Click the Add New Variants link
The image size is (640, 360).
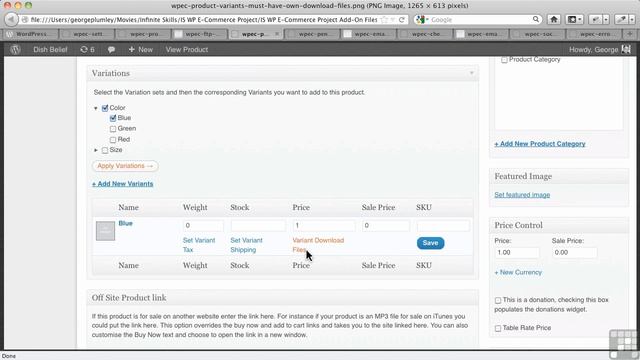pyautogui.click(x=122, y=184)
